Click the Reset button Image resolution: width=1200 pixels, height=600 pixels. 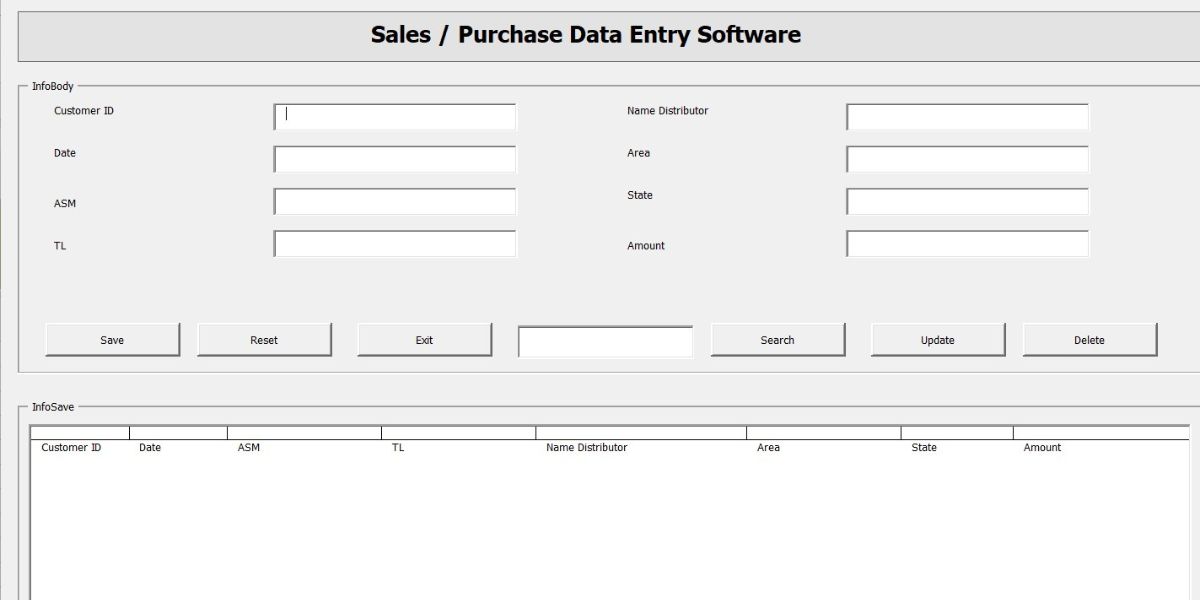[265, 340]
